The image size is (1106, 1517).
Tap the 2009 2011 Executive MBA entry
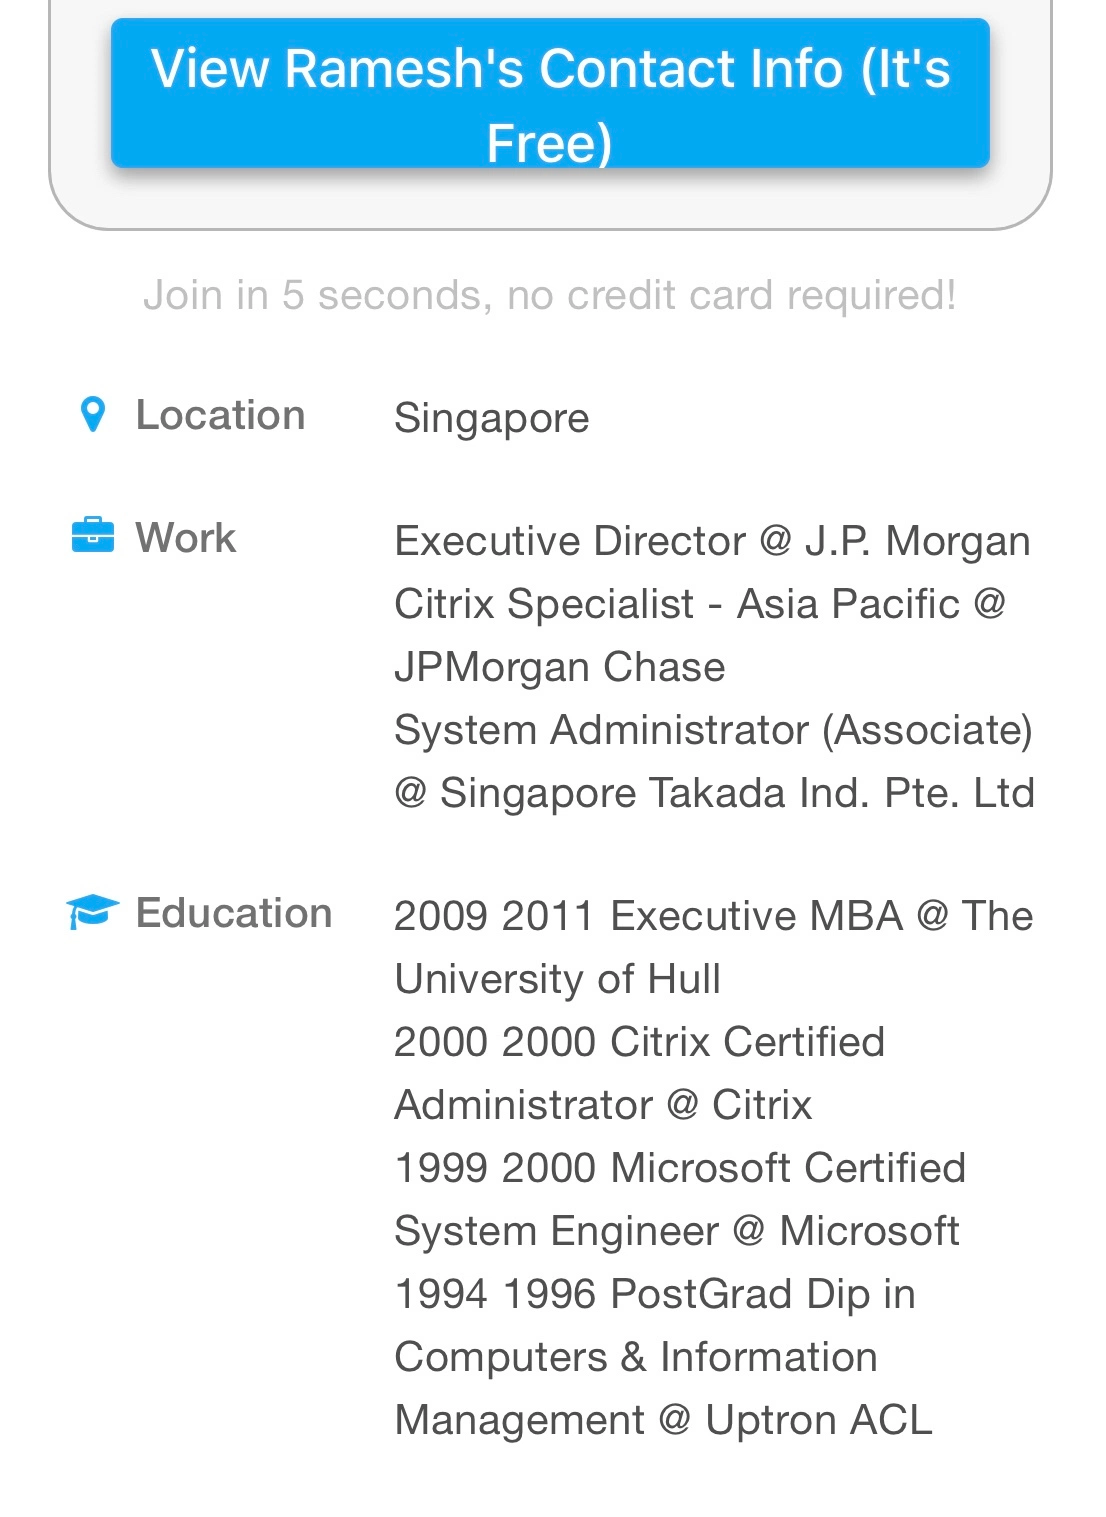[x=713, y=916]
